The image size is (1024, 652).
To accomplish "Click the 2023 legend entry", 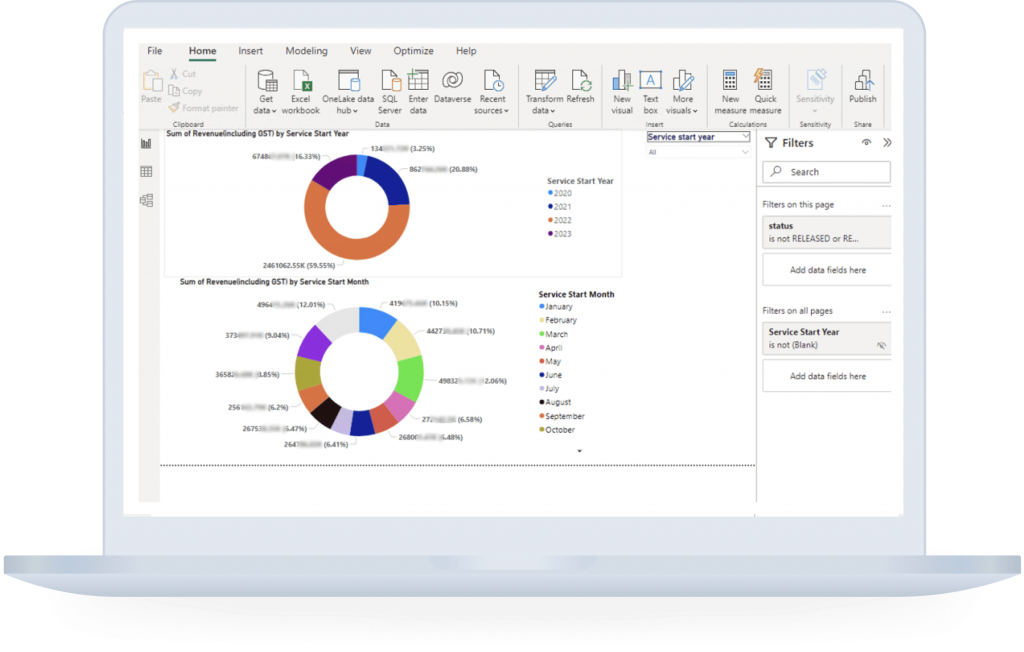I will (560, 234).
